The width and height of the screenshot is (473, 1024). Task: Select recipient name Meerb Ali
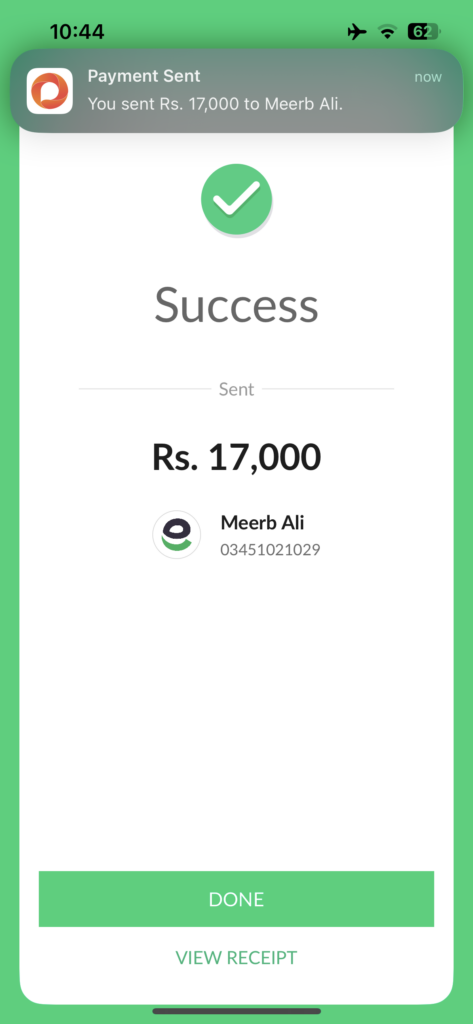(x=263, y=522)
